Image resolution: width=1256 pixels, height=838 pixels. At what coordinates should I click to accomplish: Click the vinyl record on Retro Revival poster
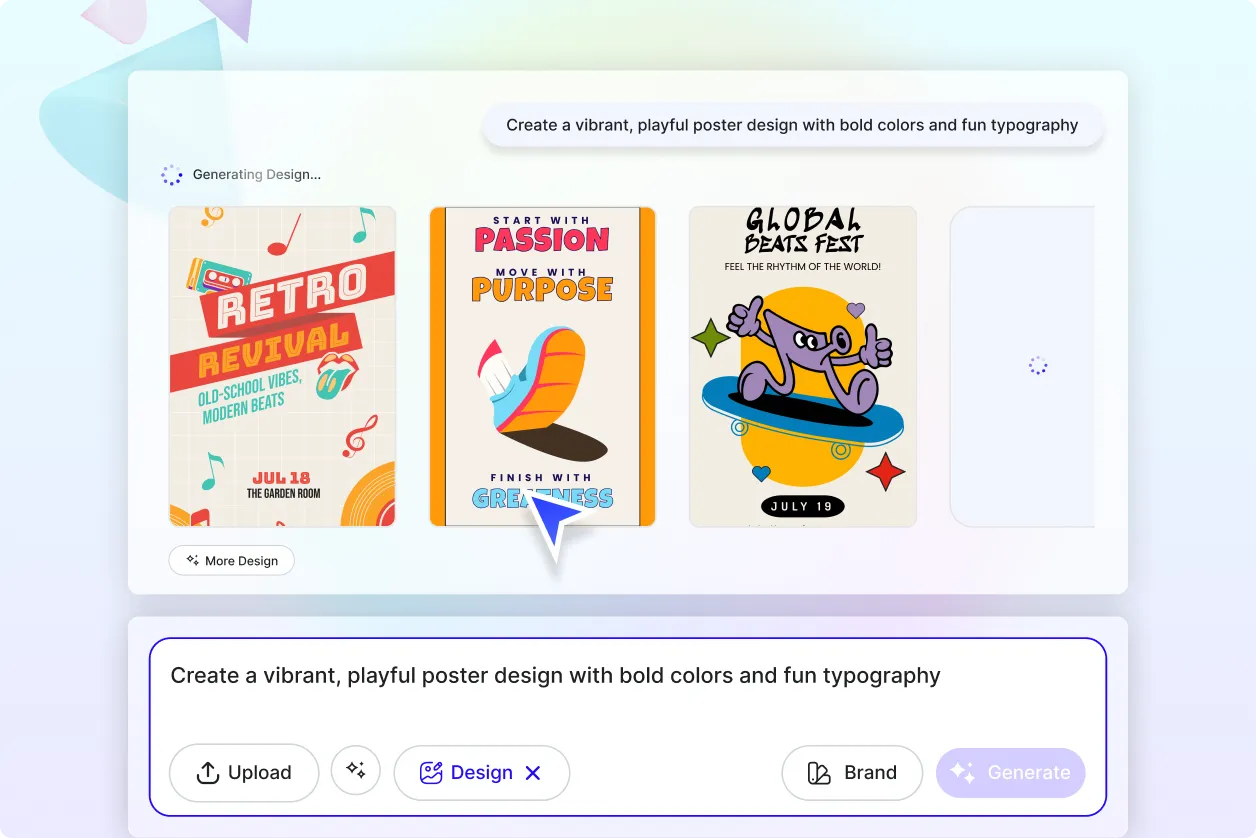tap(371, 499)
